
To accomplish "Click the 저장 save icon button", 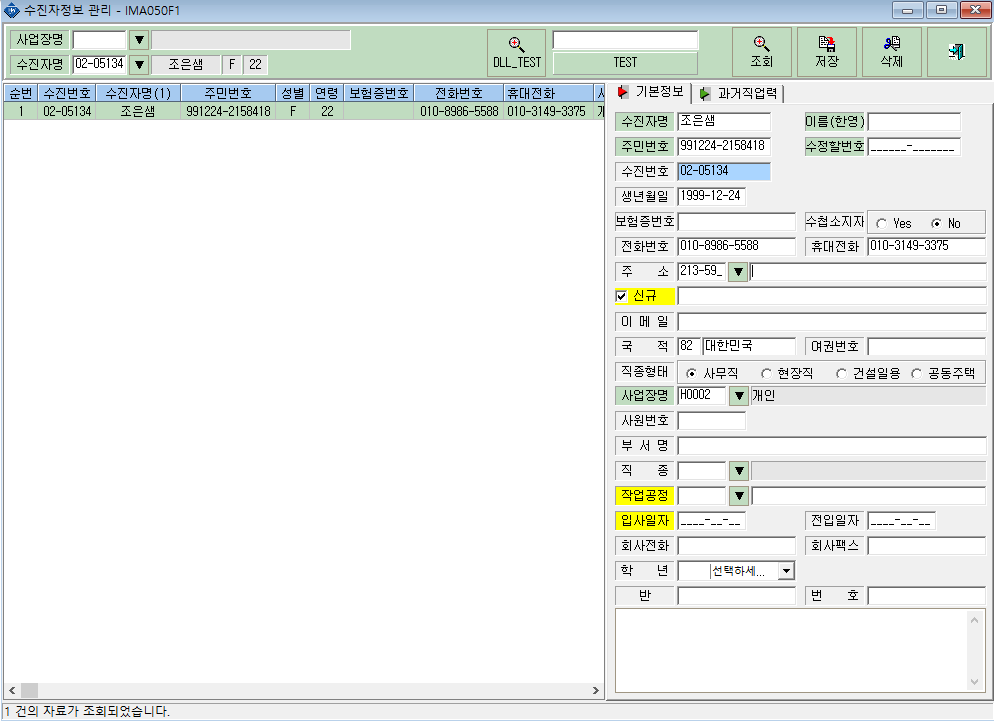I will 827,53.
